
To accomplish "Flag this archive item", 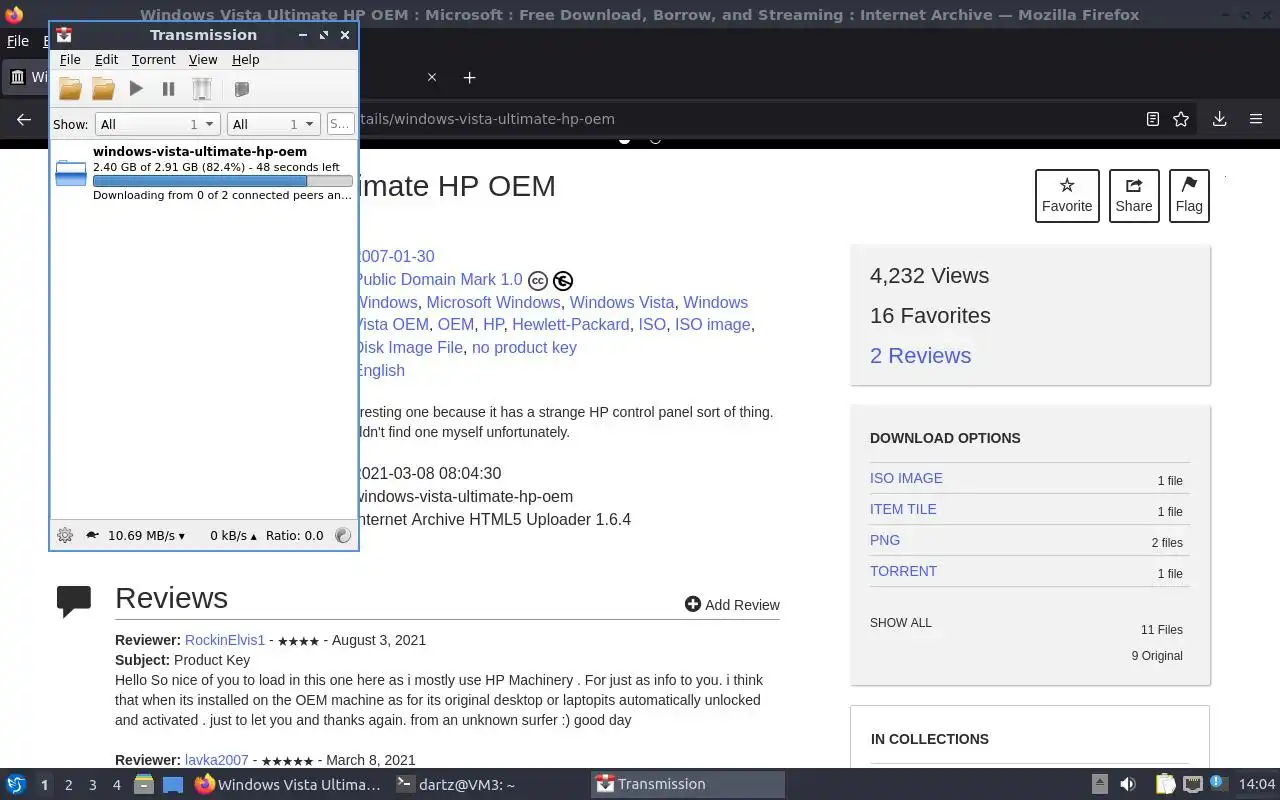I will pos(1189,196).
